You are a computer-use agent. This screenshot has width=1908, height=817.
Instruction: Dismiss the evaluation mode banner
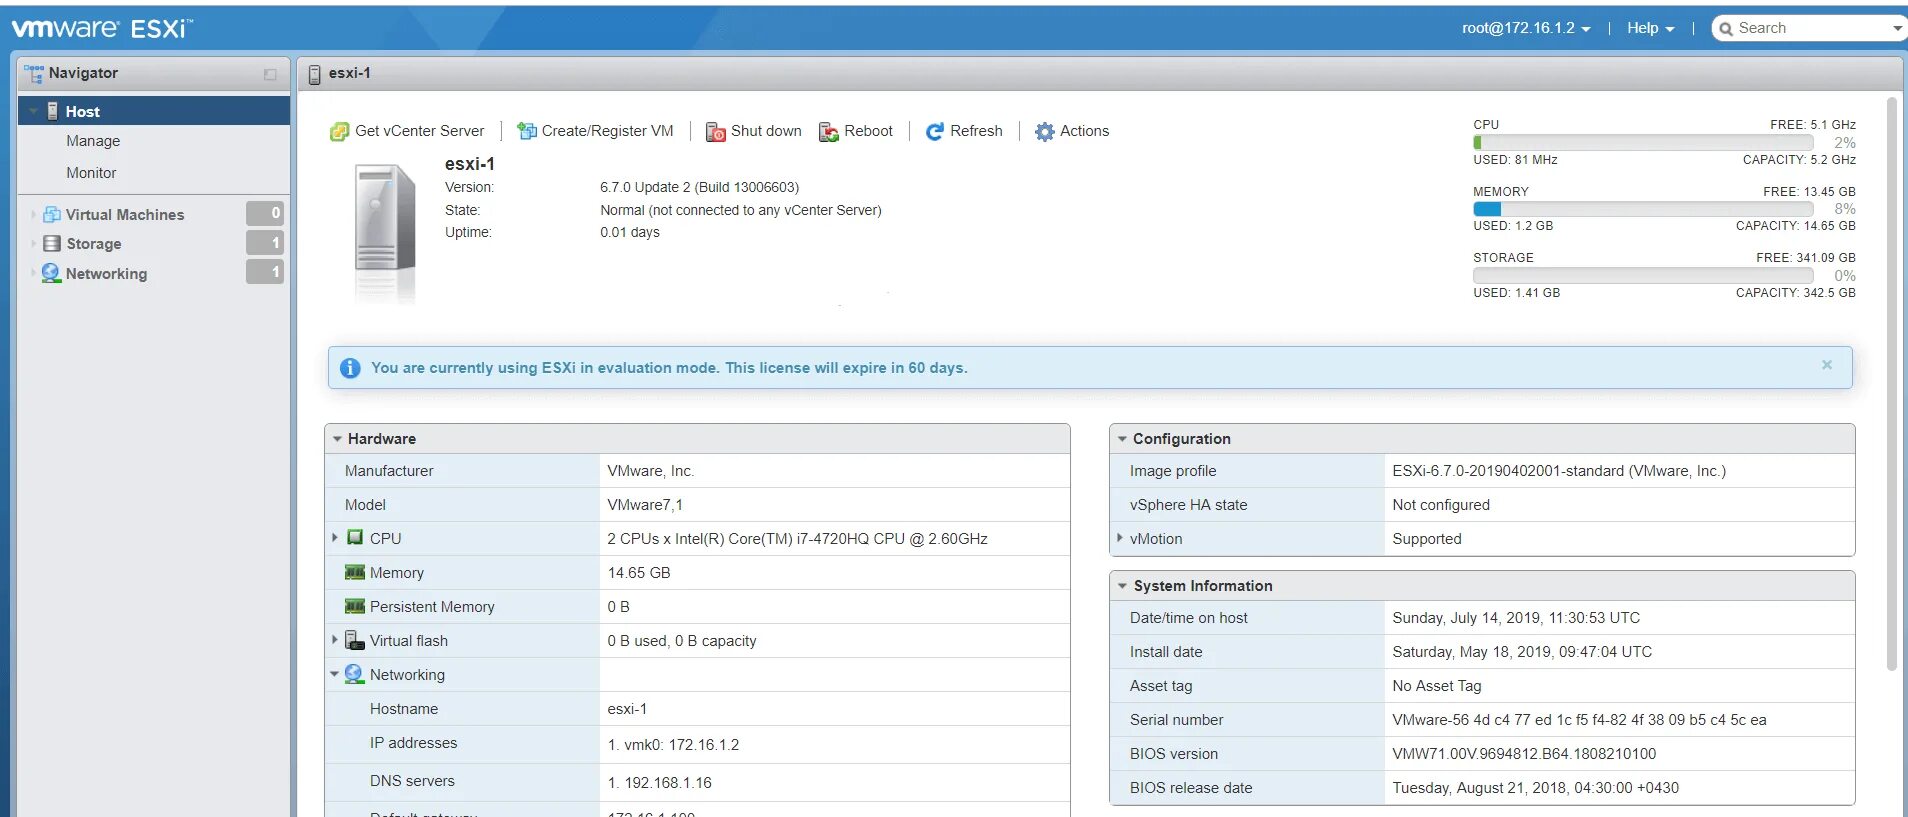1827,365
